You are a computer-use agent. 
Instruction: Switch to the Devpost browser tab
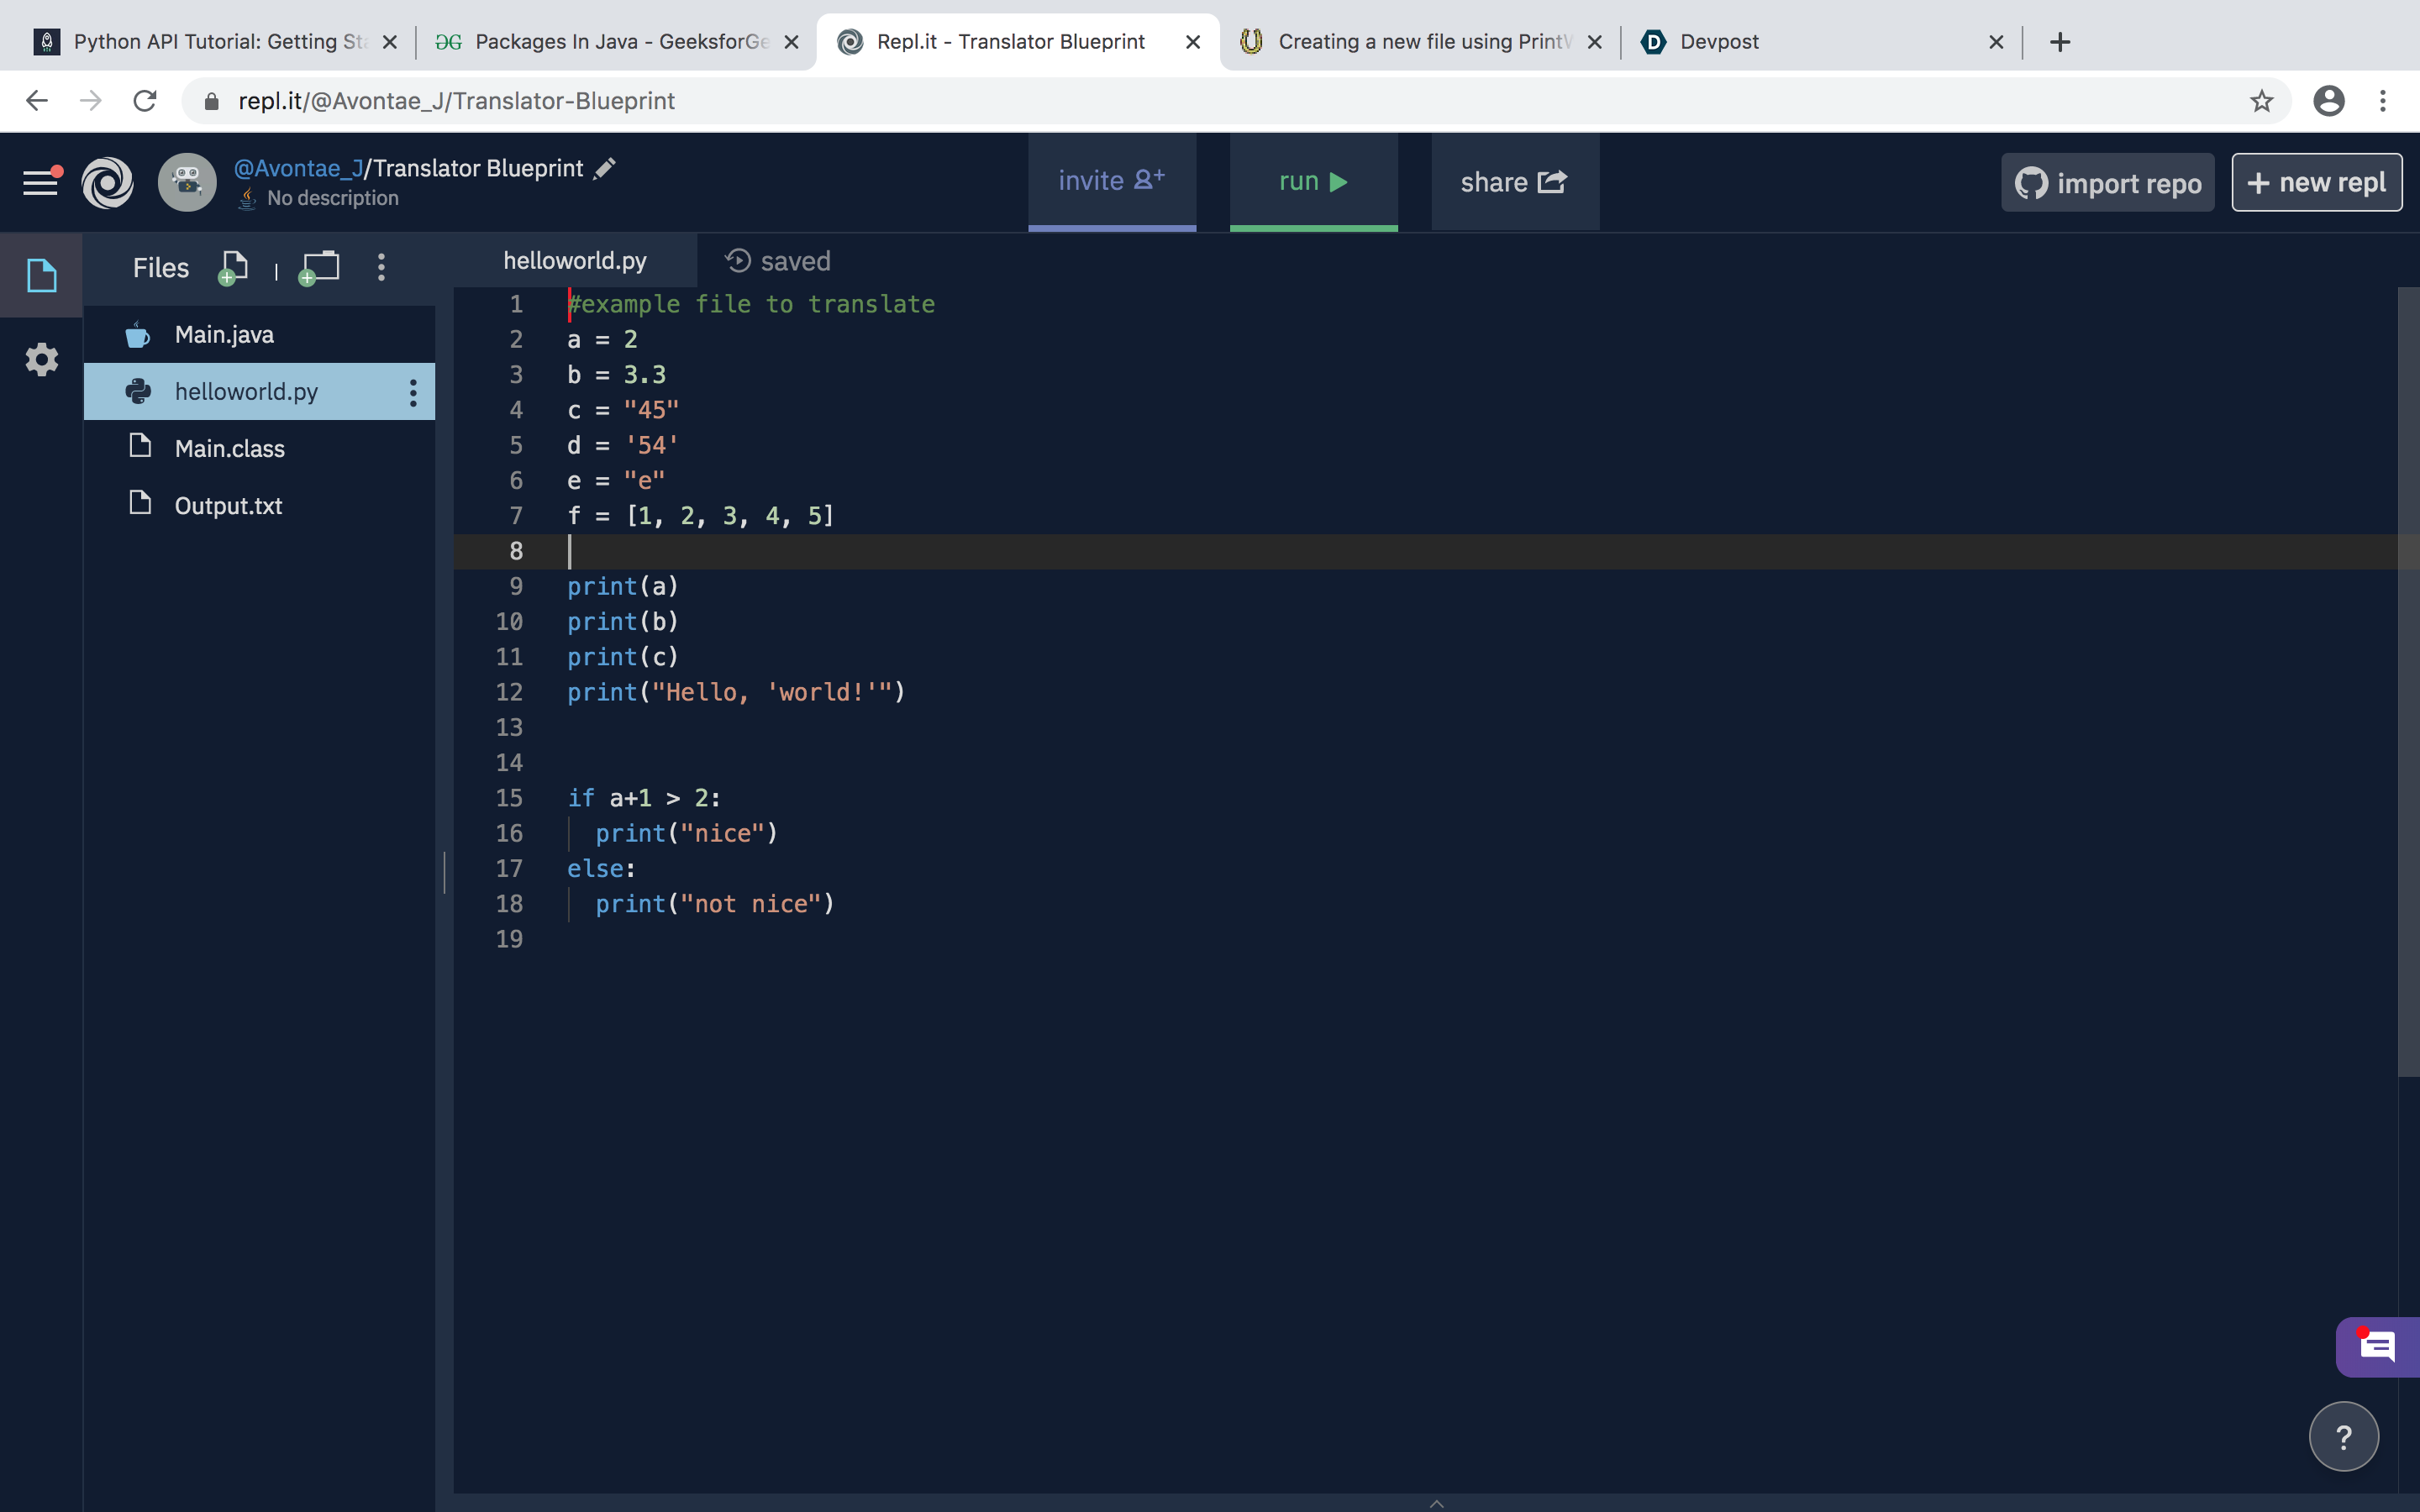1718,42
